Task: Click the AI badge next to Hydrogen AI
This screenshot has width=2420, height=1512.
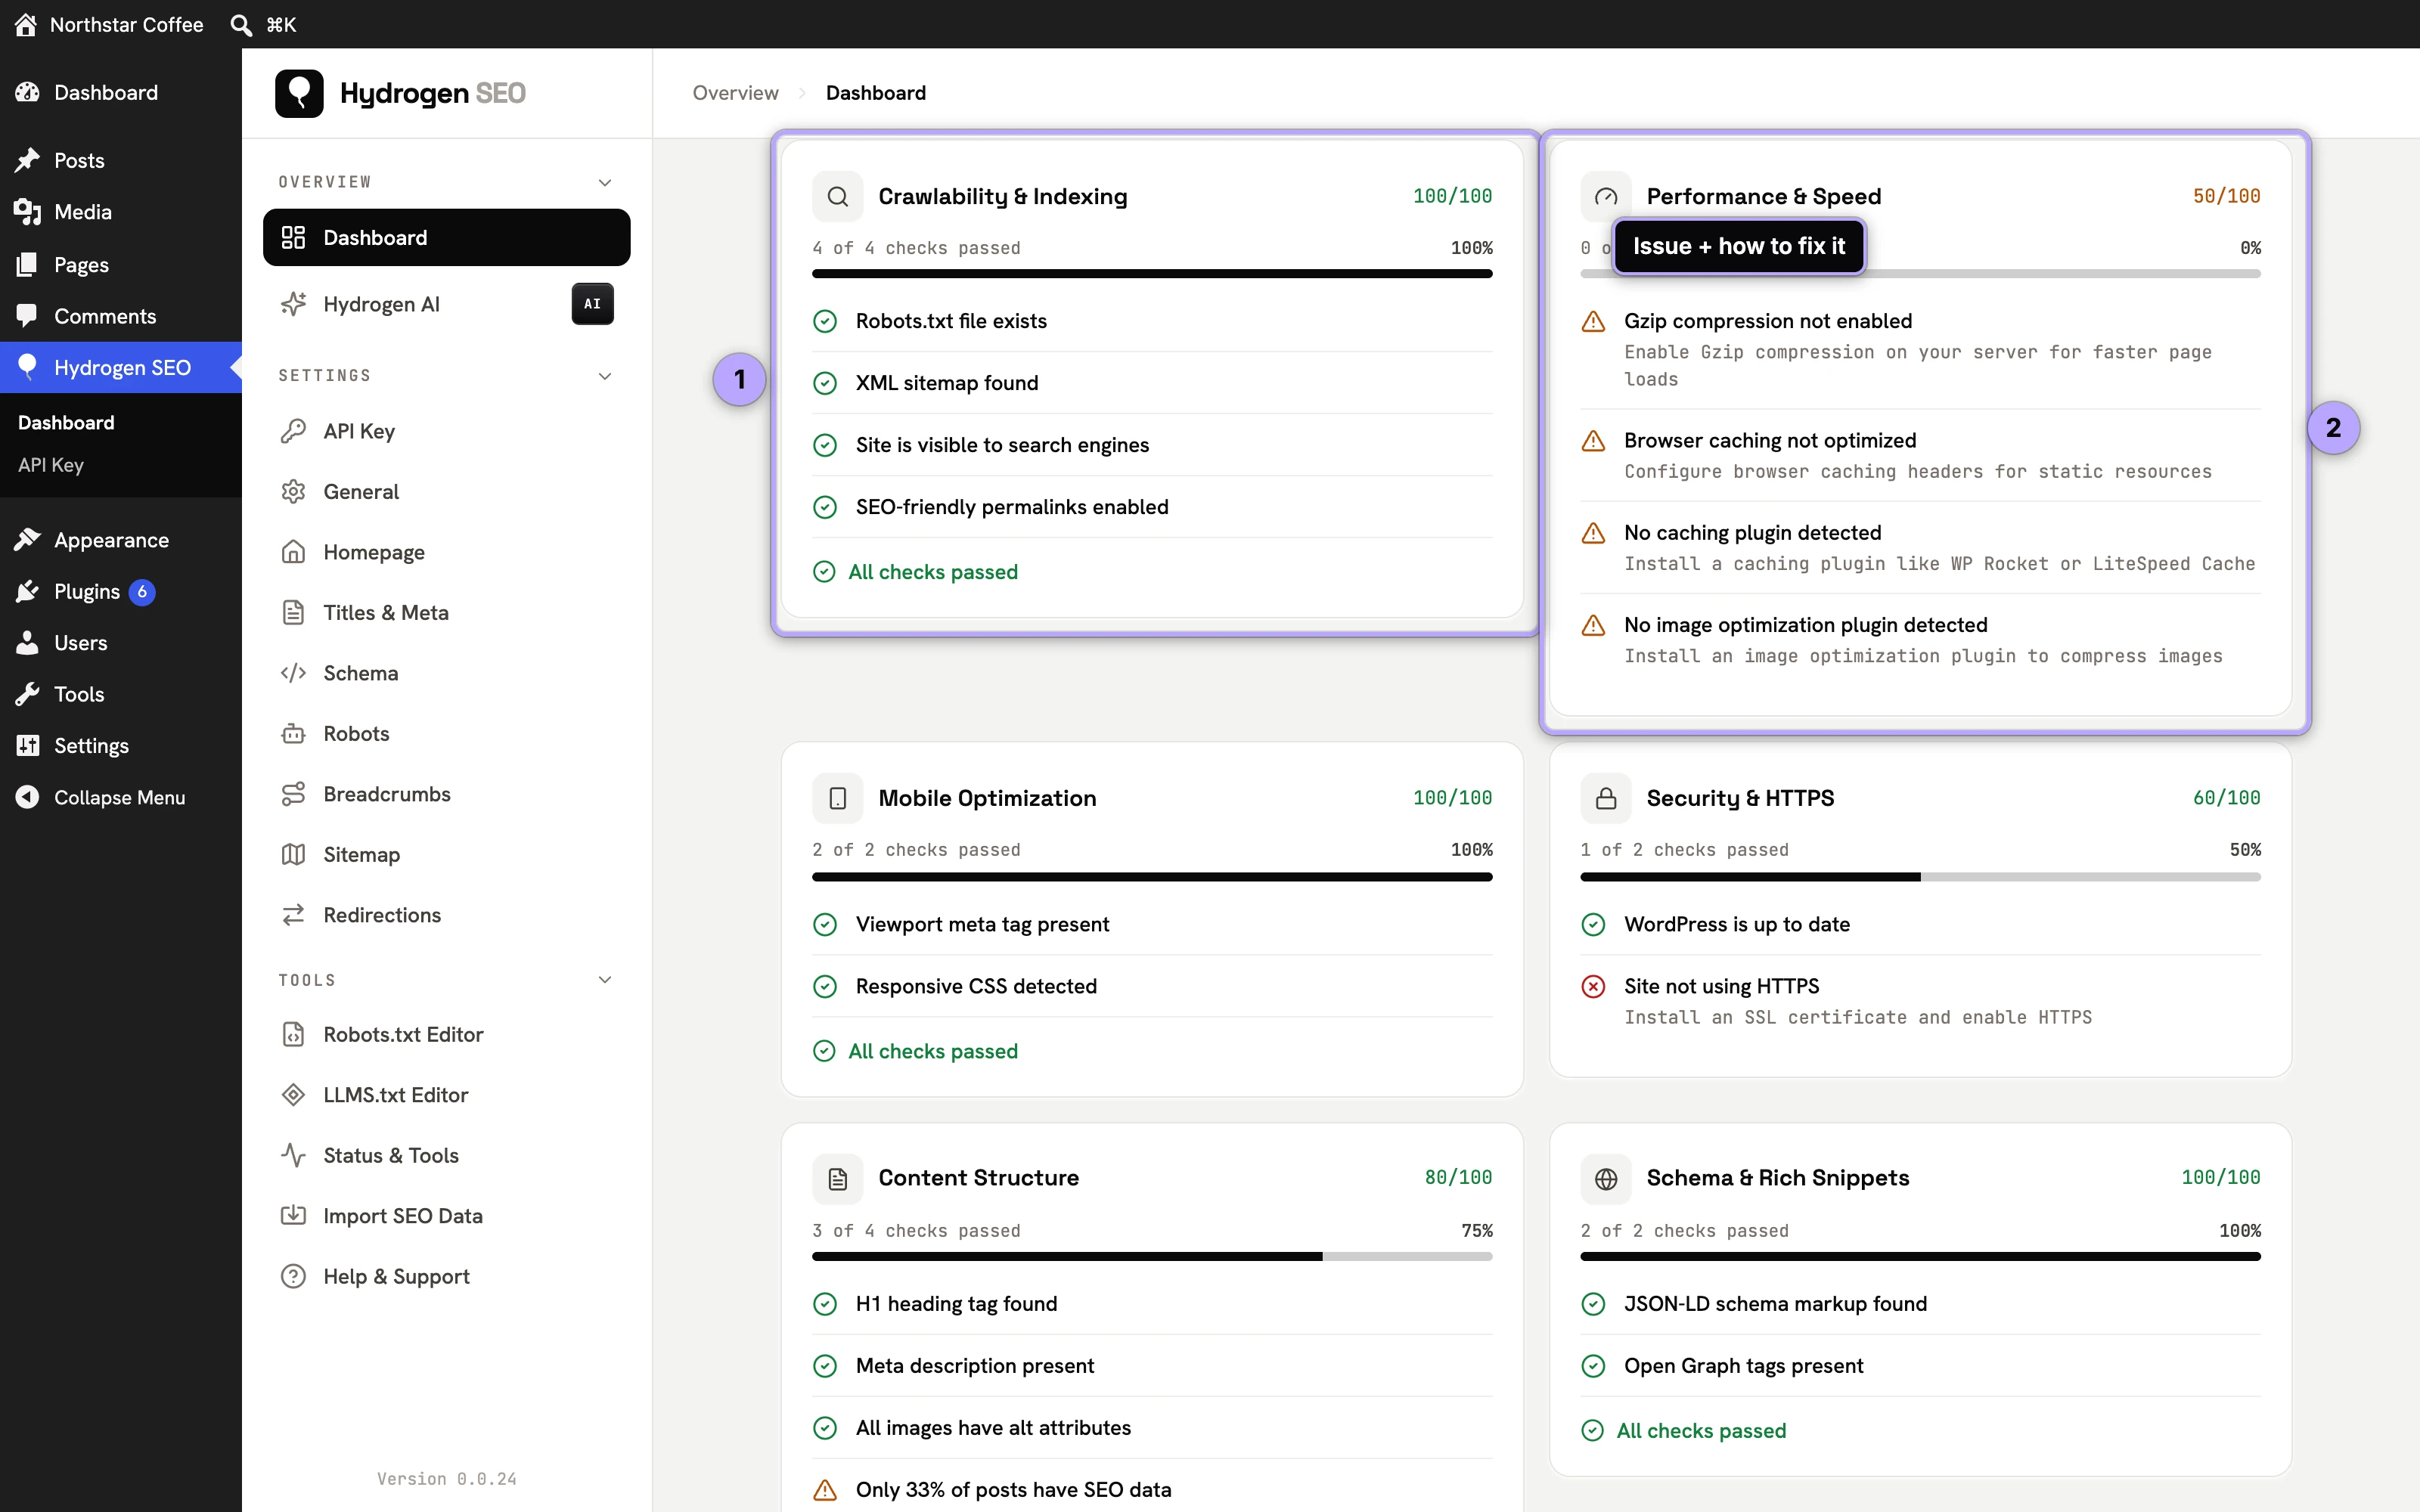Action: pos(592,304)
